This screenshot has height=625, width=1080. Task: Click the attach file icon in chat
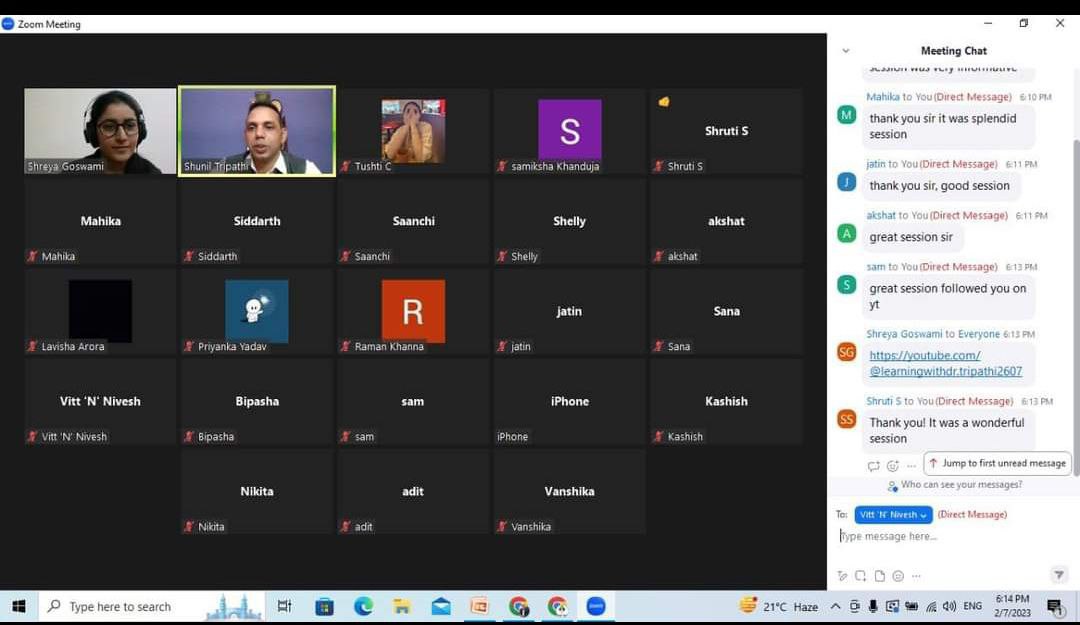point(879,576)
